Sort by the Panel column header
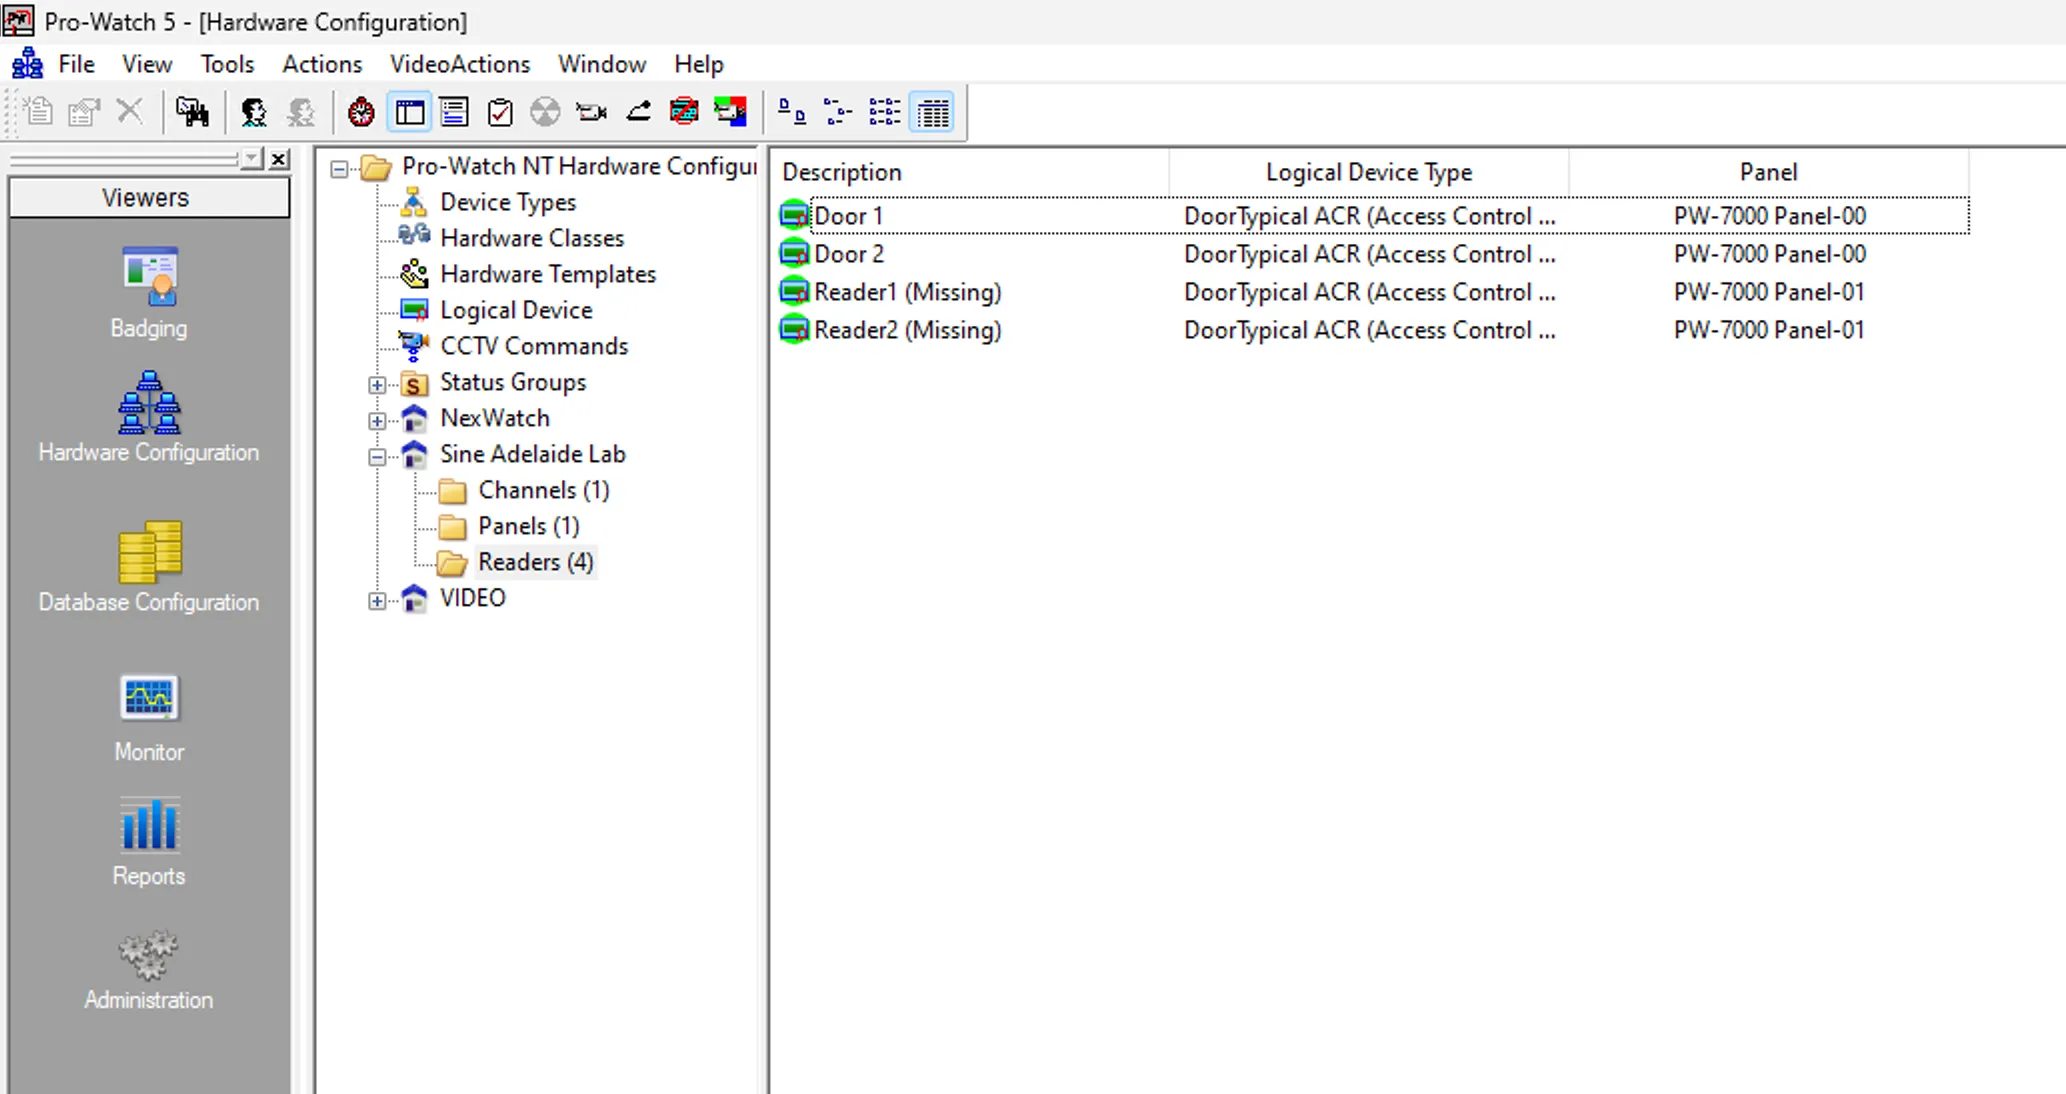Screen dimensions: 2066x1094 tap(1768, 172)
